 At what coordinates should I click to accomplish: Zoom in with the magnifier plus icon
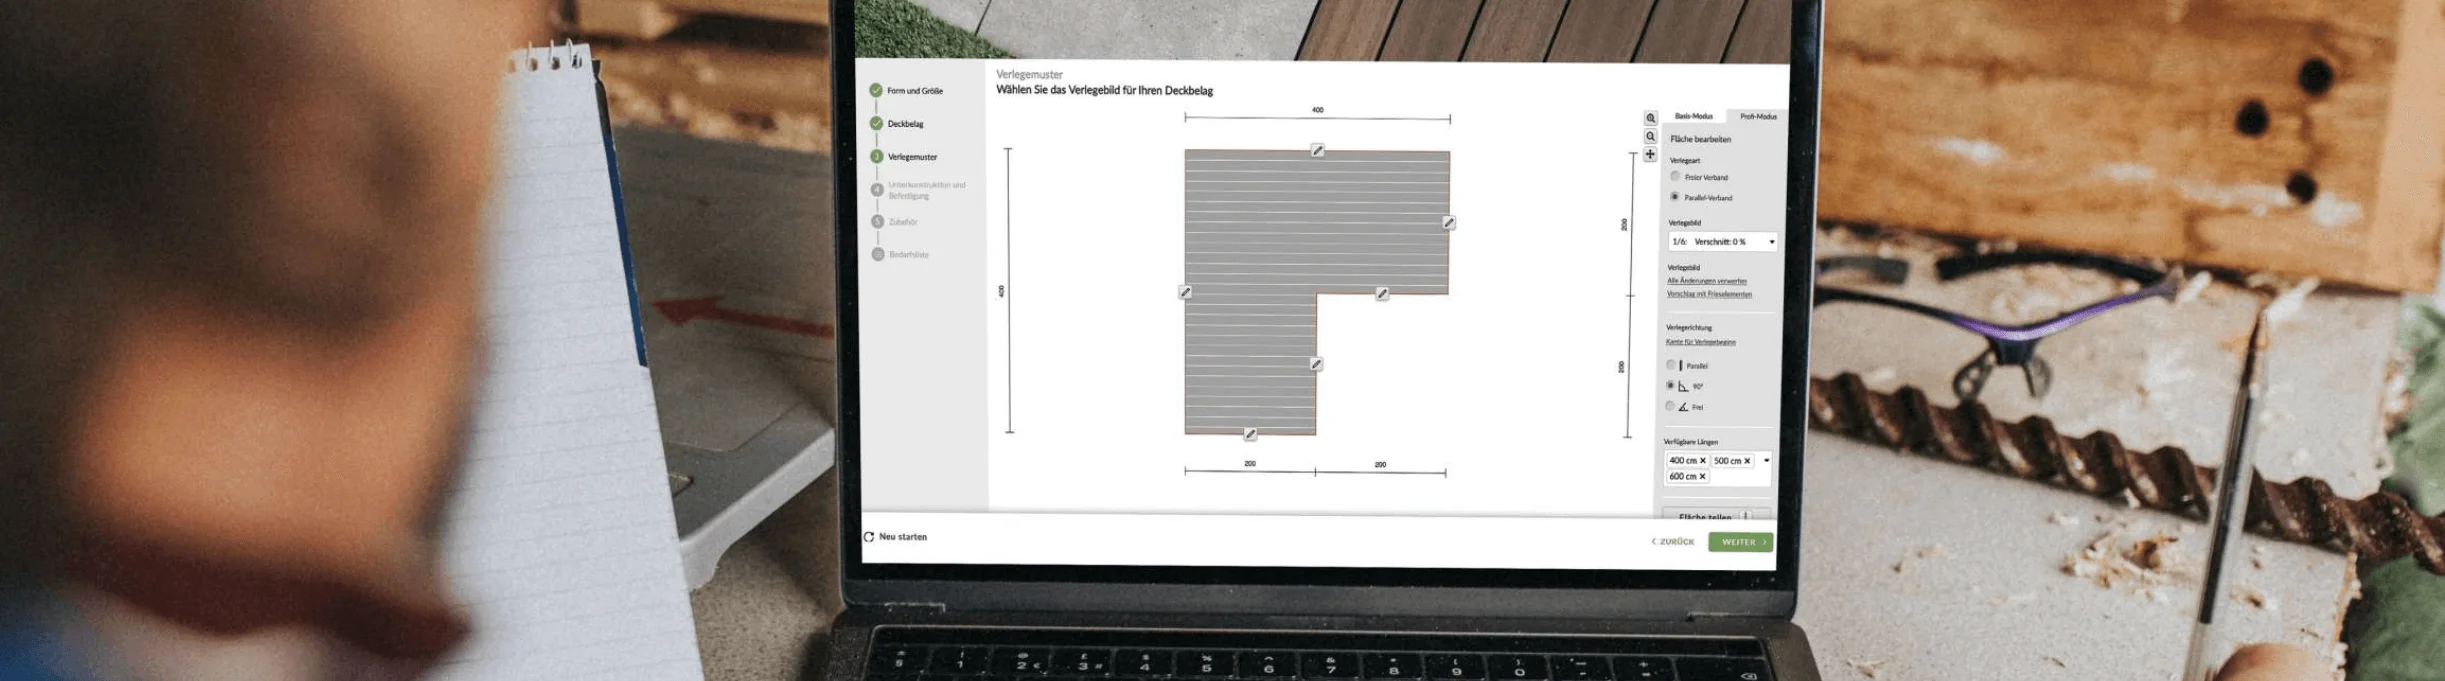1651,118
